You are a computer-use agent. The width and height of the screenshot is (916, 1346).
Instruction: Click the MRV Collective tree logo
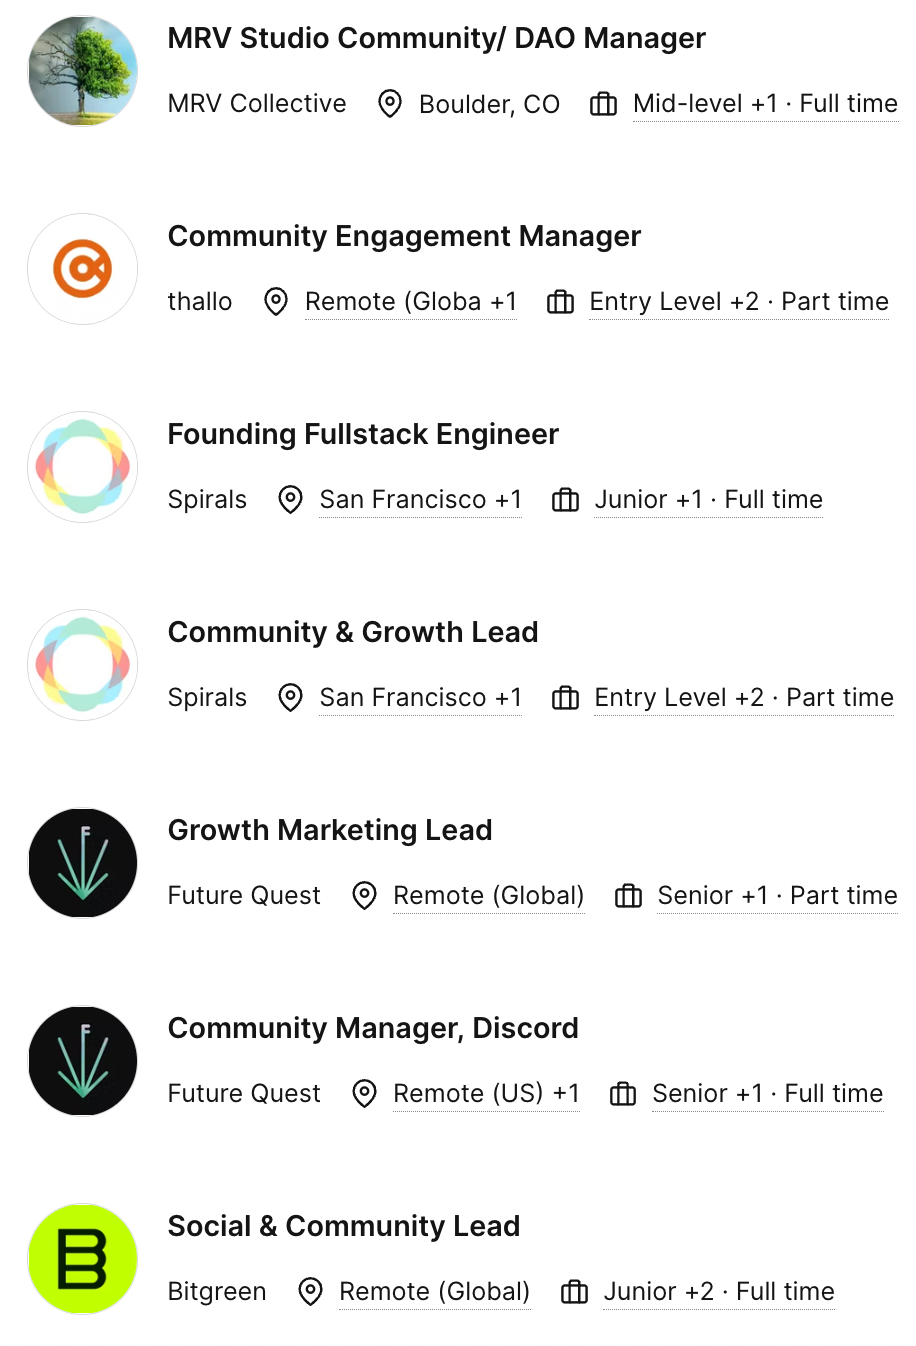click(x=83, y=71)
